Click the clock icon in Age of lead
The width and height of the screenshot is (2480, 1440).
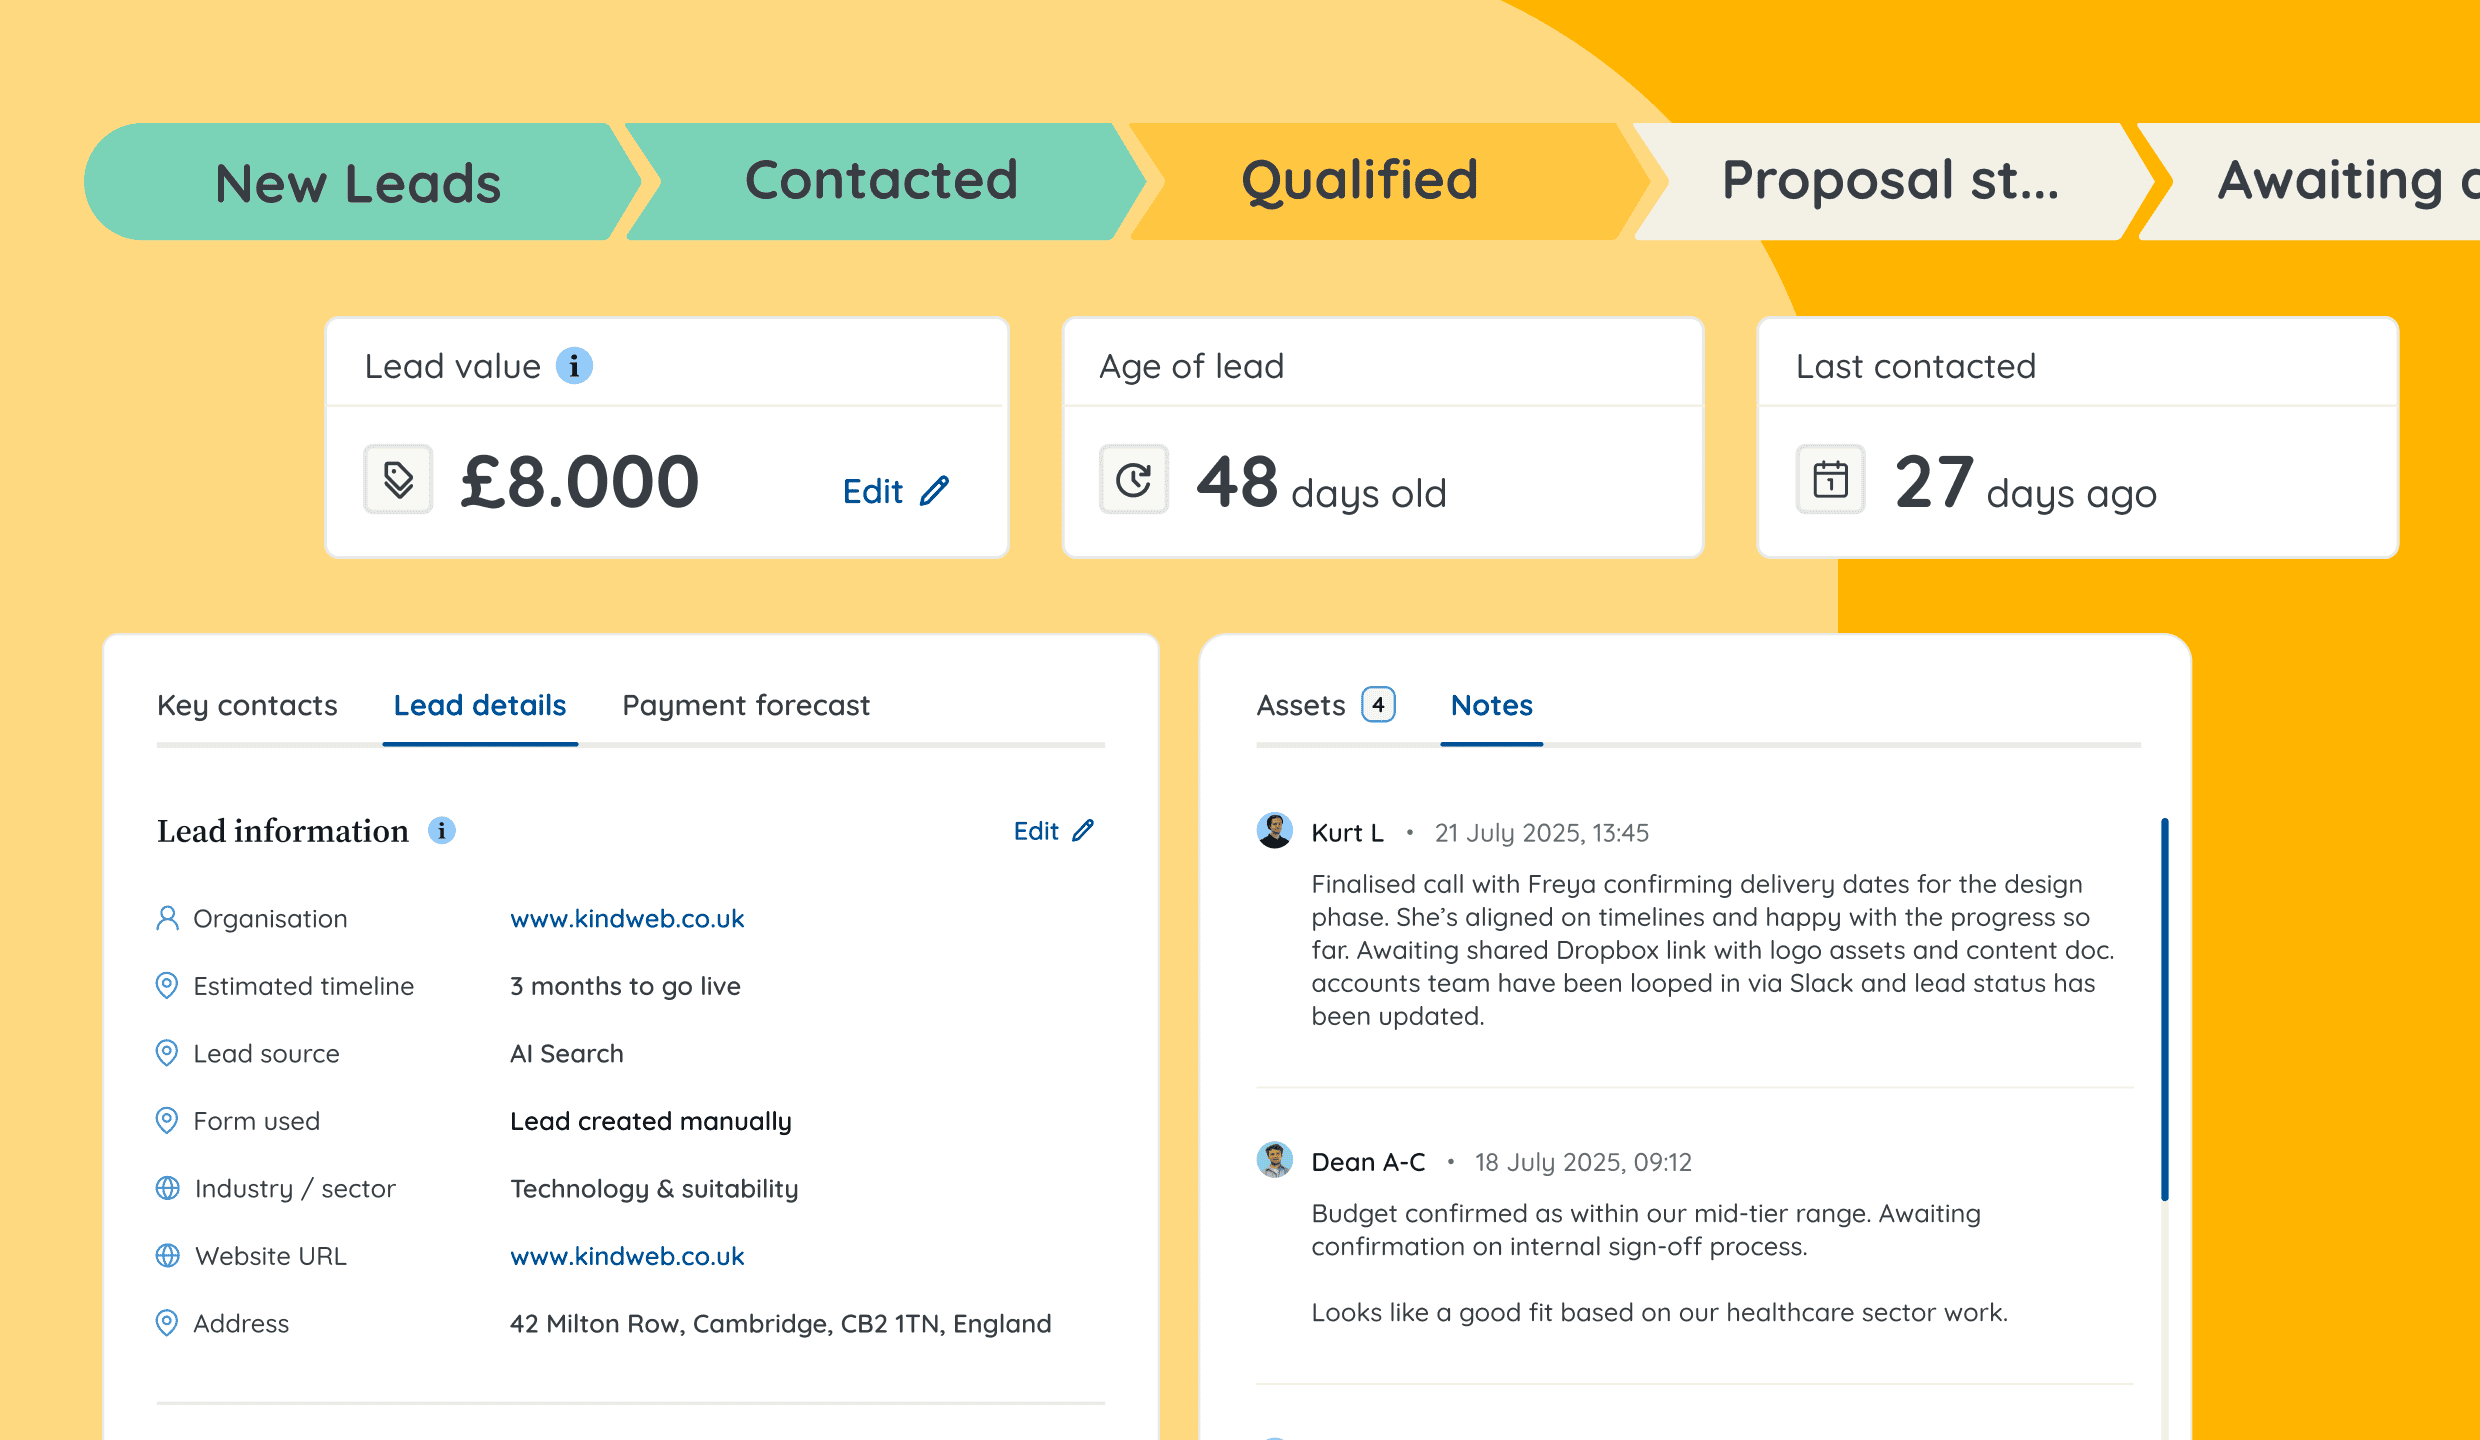pyautogui.click(x=1133, y=480)
